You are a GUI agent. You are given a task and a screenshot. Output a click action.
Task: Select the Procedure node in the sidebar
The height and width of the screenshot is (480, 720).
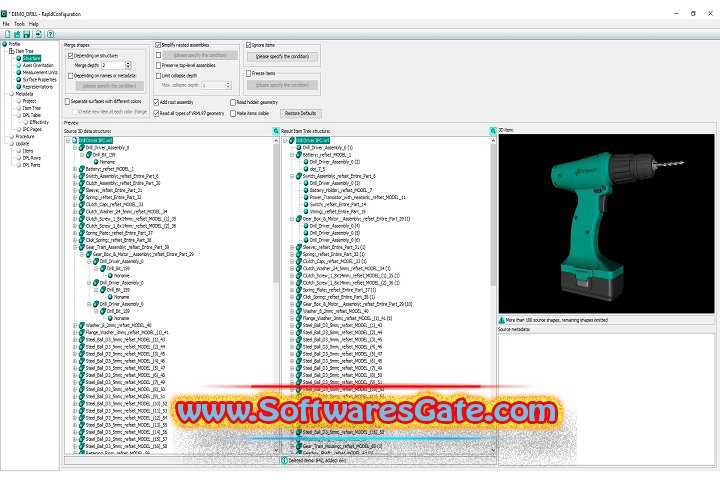tap(25, 136)
